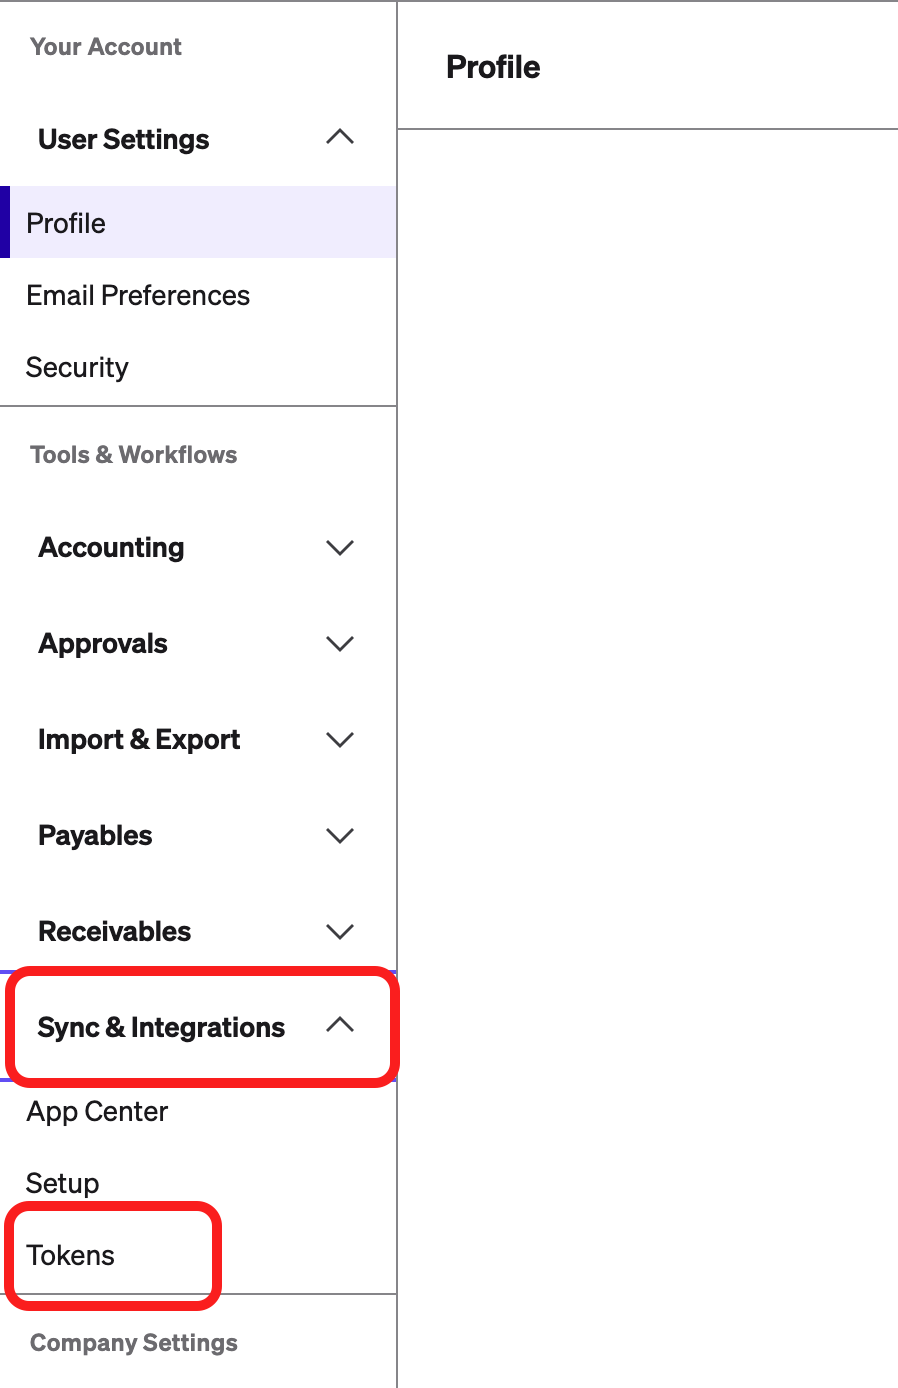Click the Receivables section header label

coord(115,931)
